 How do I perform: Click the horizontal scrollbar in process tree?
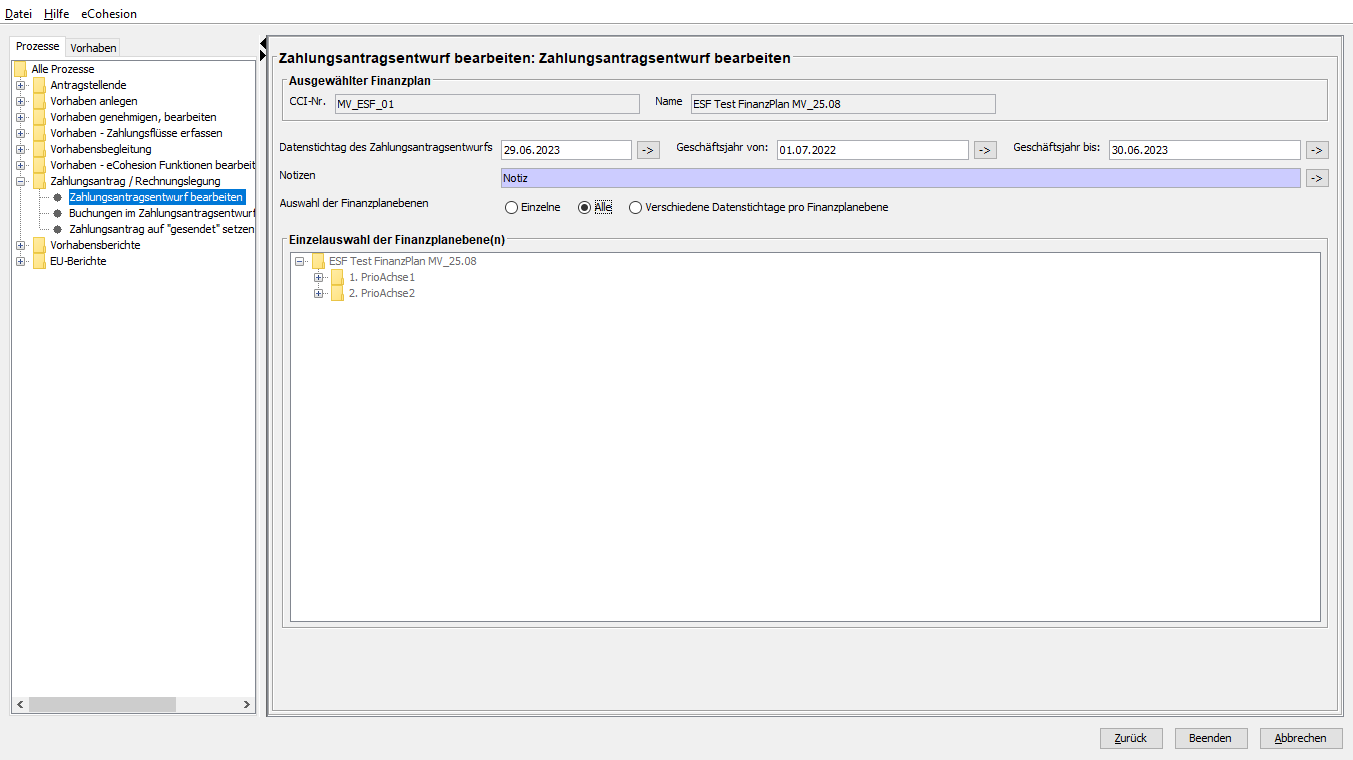click(102, 705)
